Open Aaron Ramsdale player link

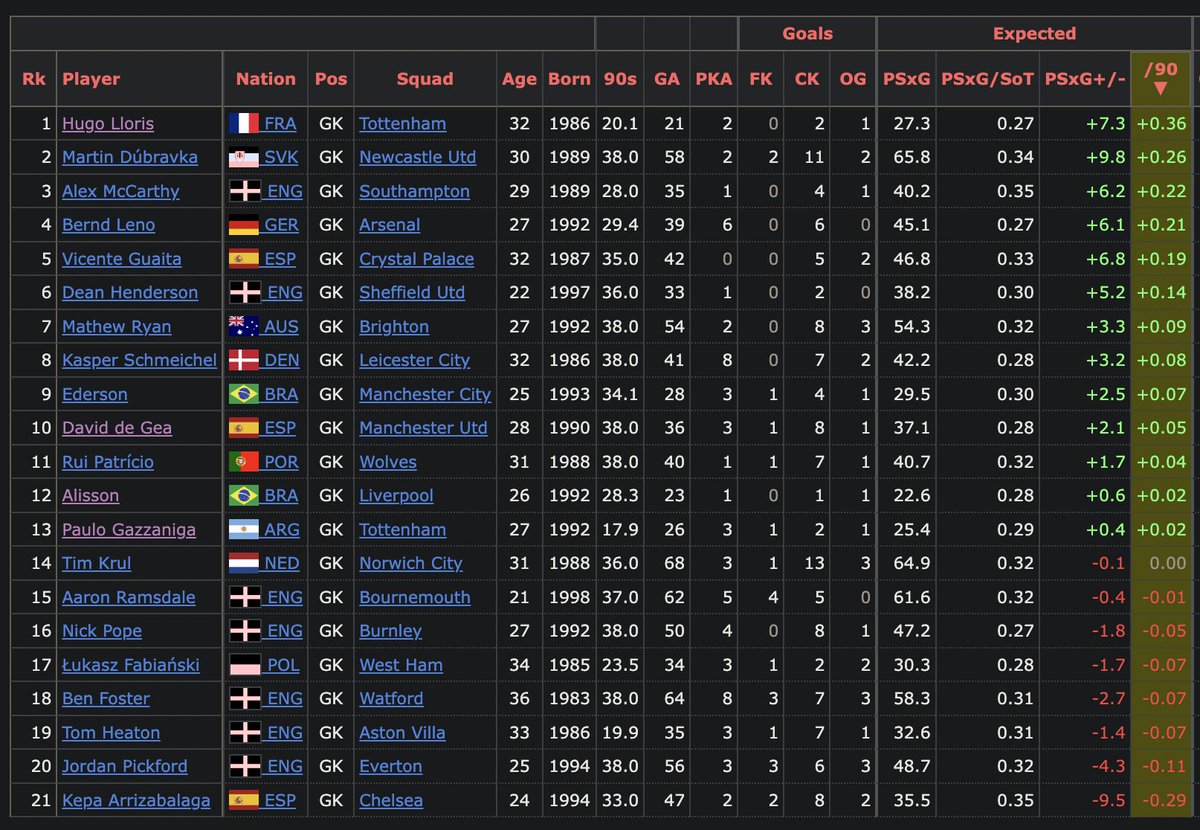coord(129,597)
